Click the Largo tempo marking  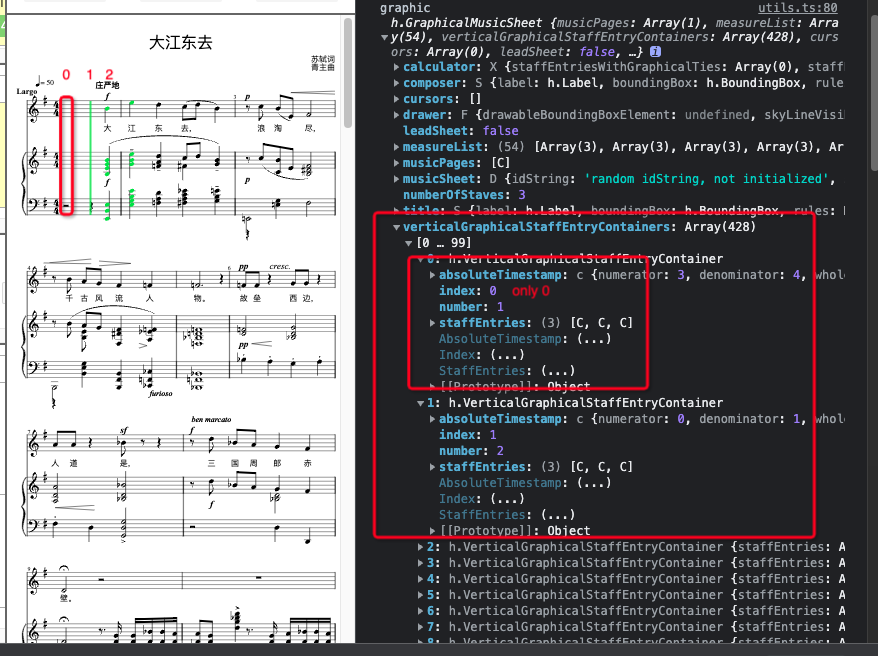(x=26, y=91)
